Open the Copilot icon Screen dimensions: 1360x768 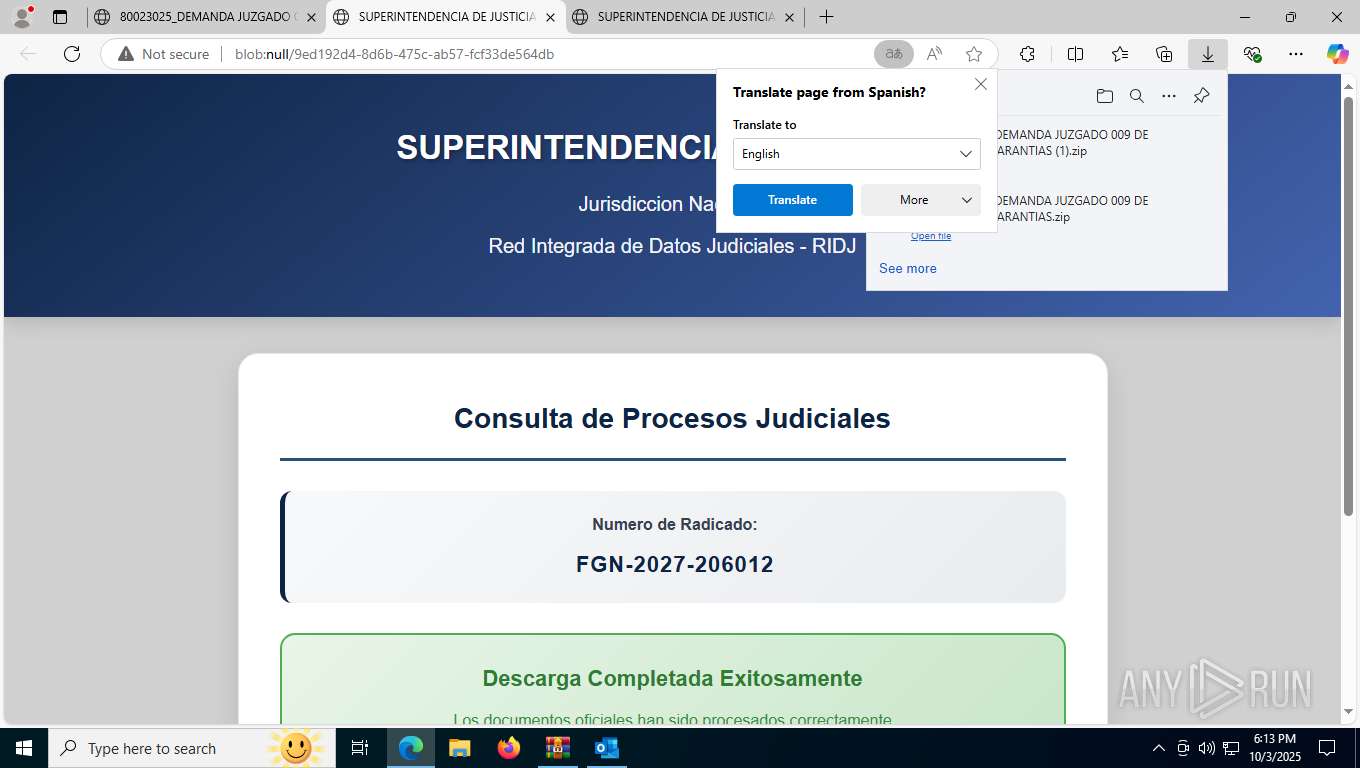1337,54
